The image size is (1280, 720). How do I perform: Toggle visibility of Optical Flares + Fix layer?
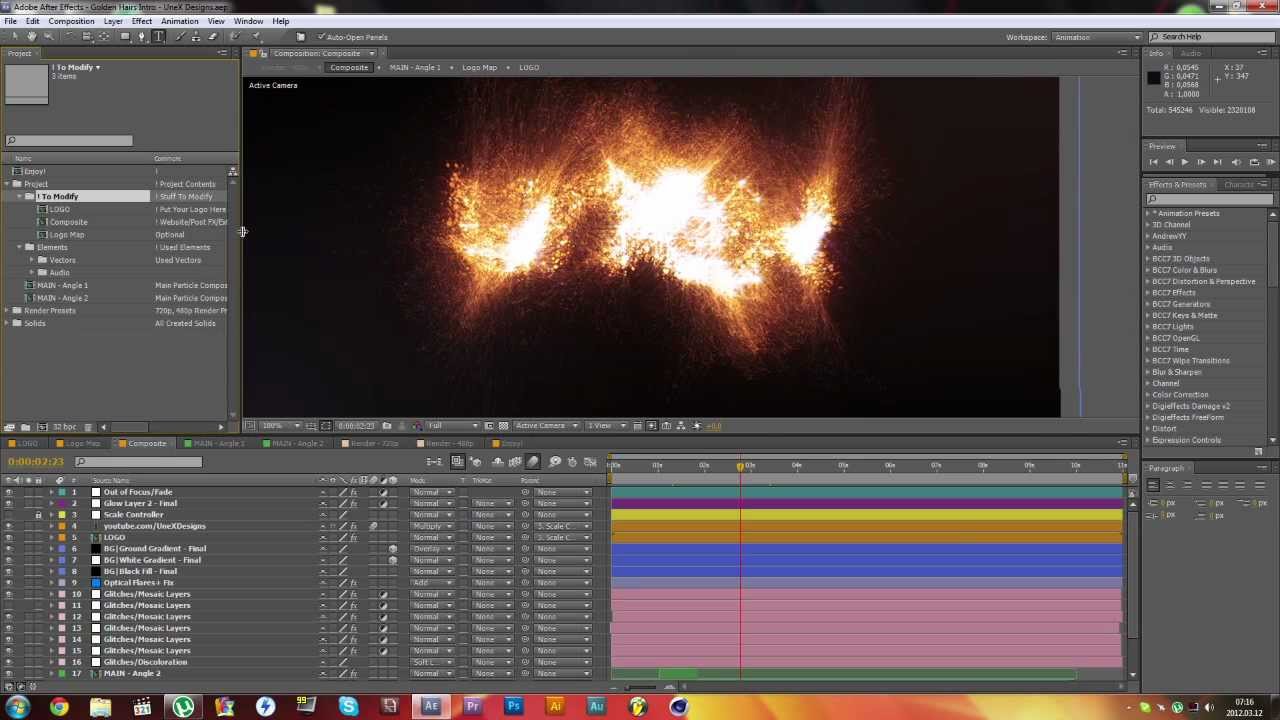[x=9, y=583]
